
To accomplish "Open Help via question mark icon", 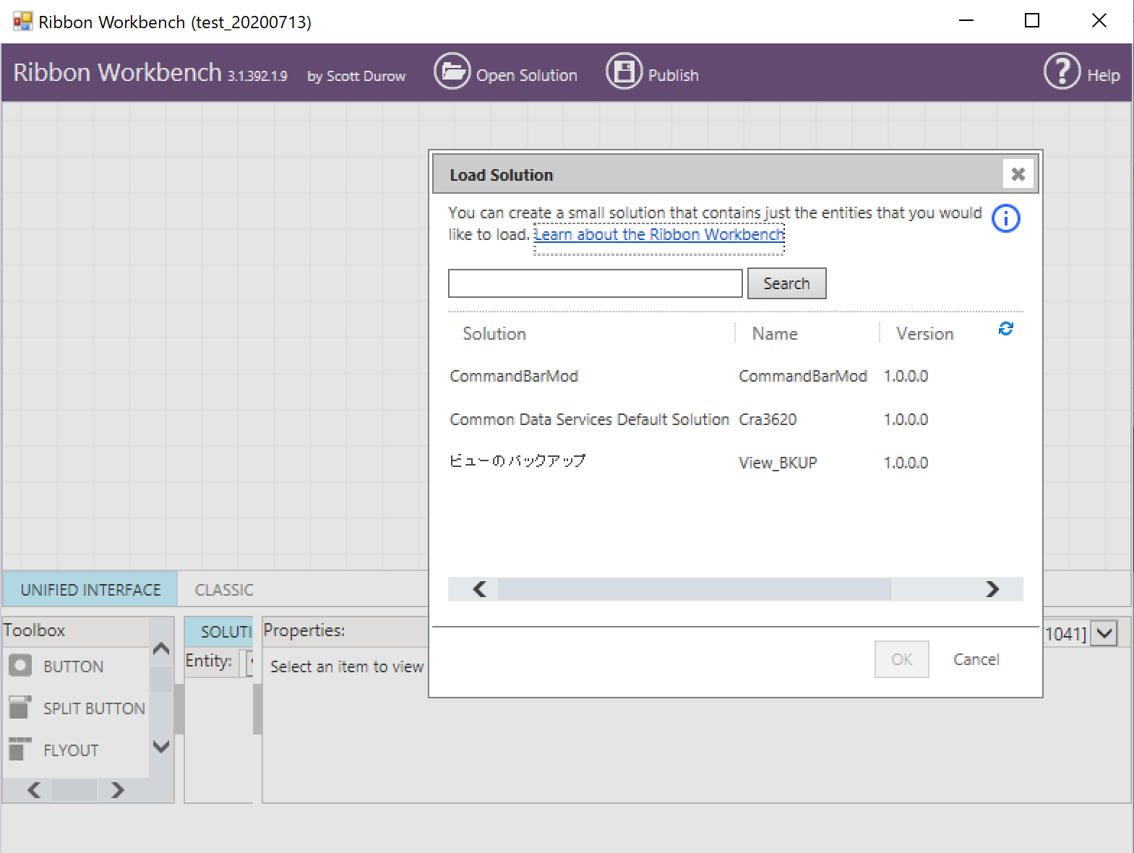I will tap(1062, 72).
